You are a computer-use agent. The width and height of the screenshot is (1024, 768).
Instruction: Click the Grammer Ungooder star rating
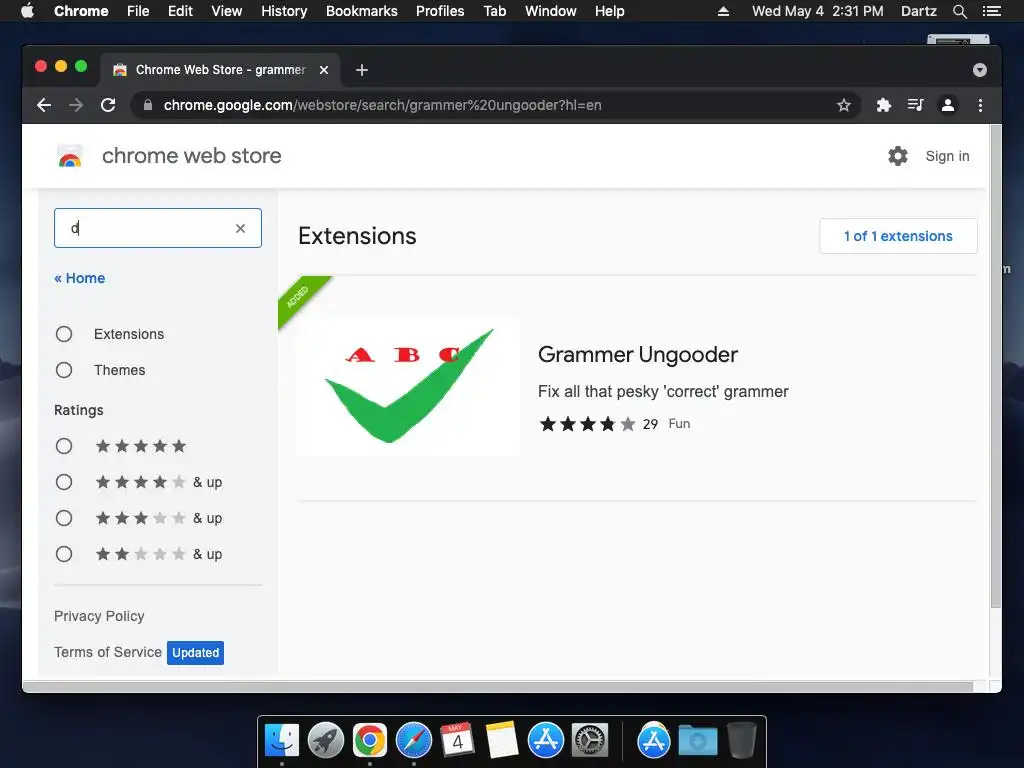point(587,424)
